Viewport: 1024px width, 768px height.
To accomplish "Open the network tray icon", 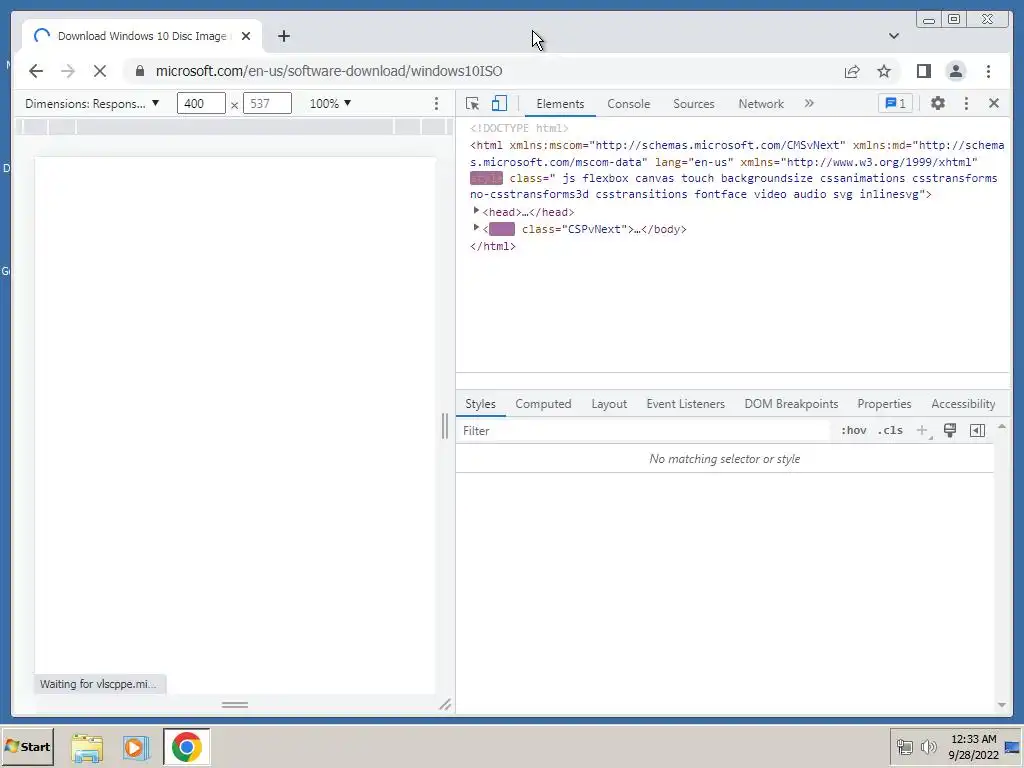I will click(904, 746).
